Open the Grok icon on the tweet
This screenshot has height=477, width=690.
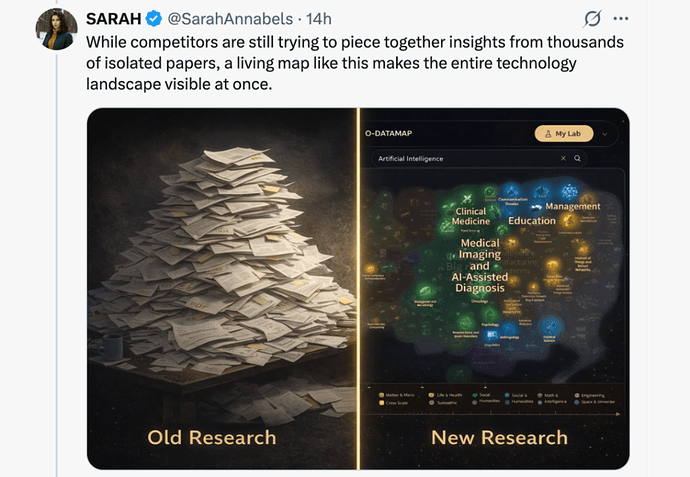592,18
